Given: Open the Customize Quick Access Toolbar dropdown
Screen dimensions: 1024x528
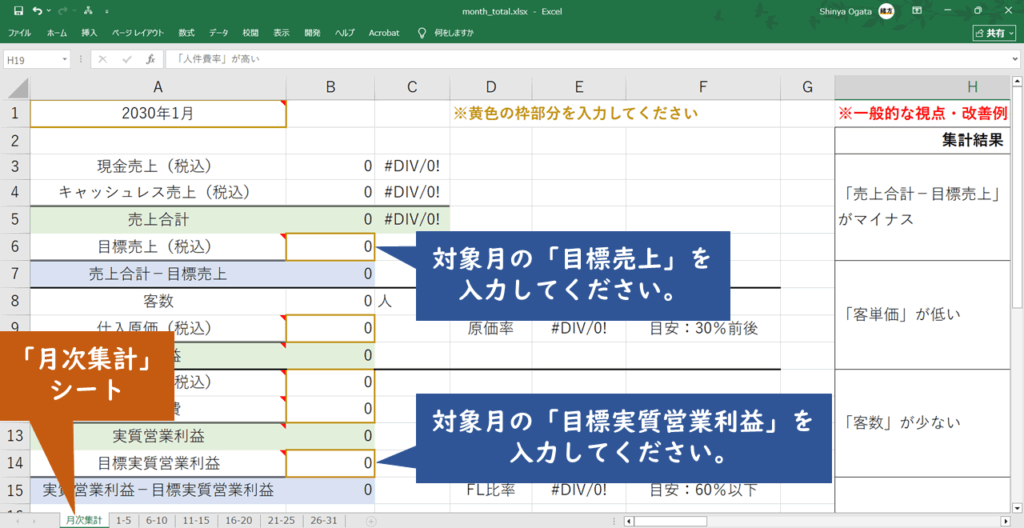Looking at the screenshot, I should click(x=105, y=11).
